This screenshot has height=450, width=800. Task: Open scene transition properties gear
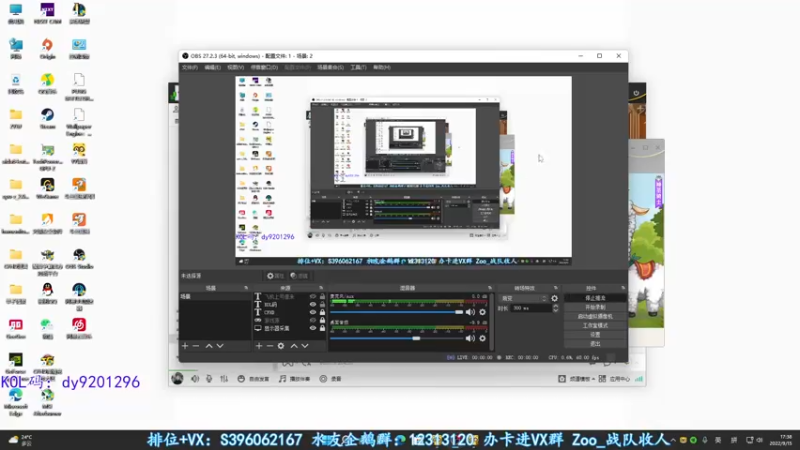tap(555, 298)
